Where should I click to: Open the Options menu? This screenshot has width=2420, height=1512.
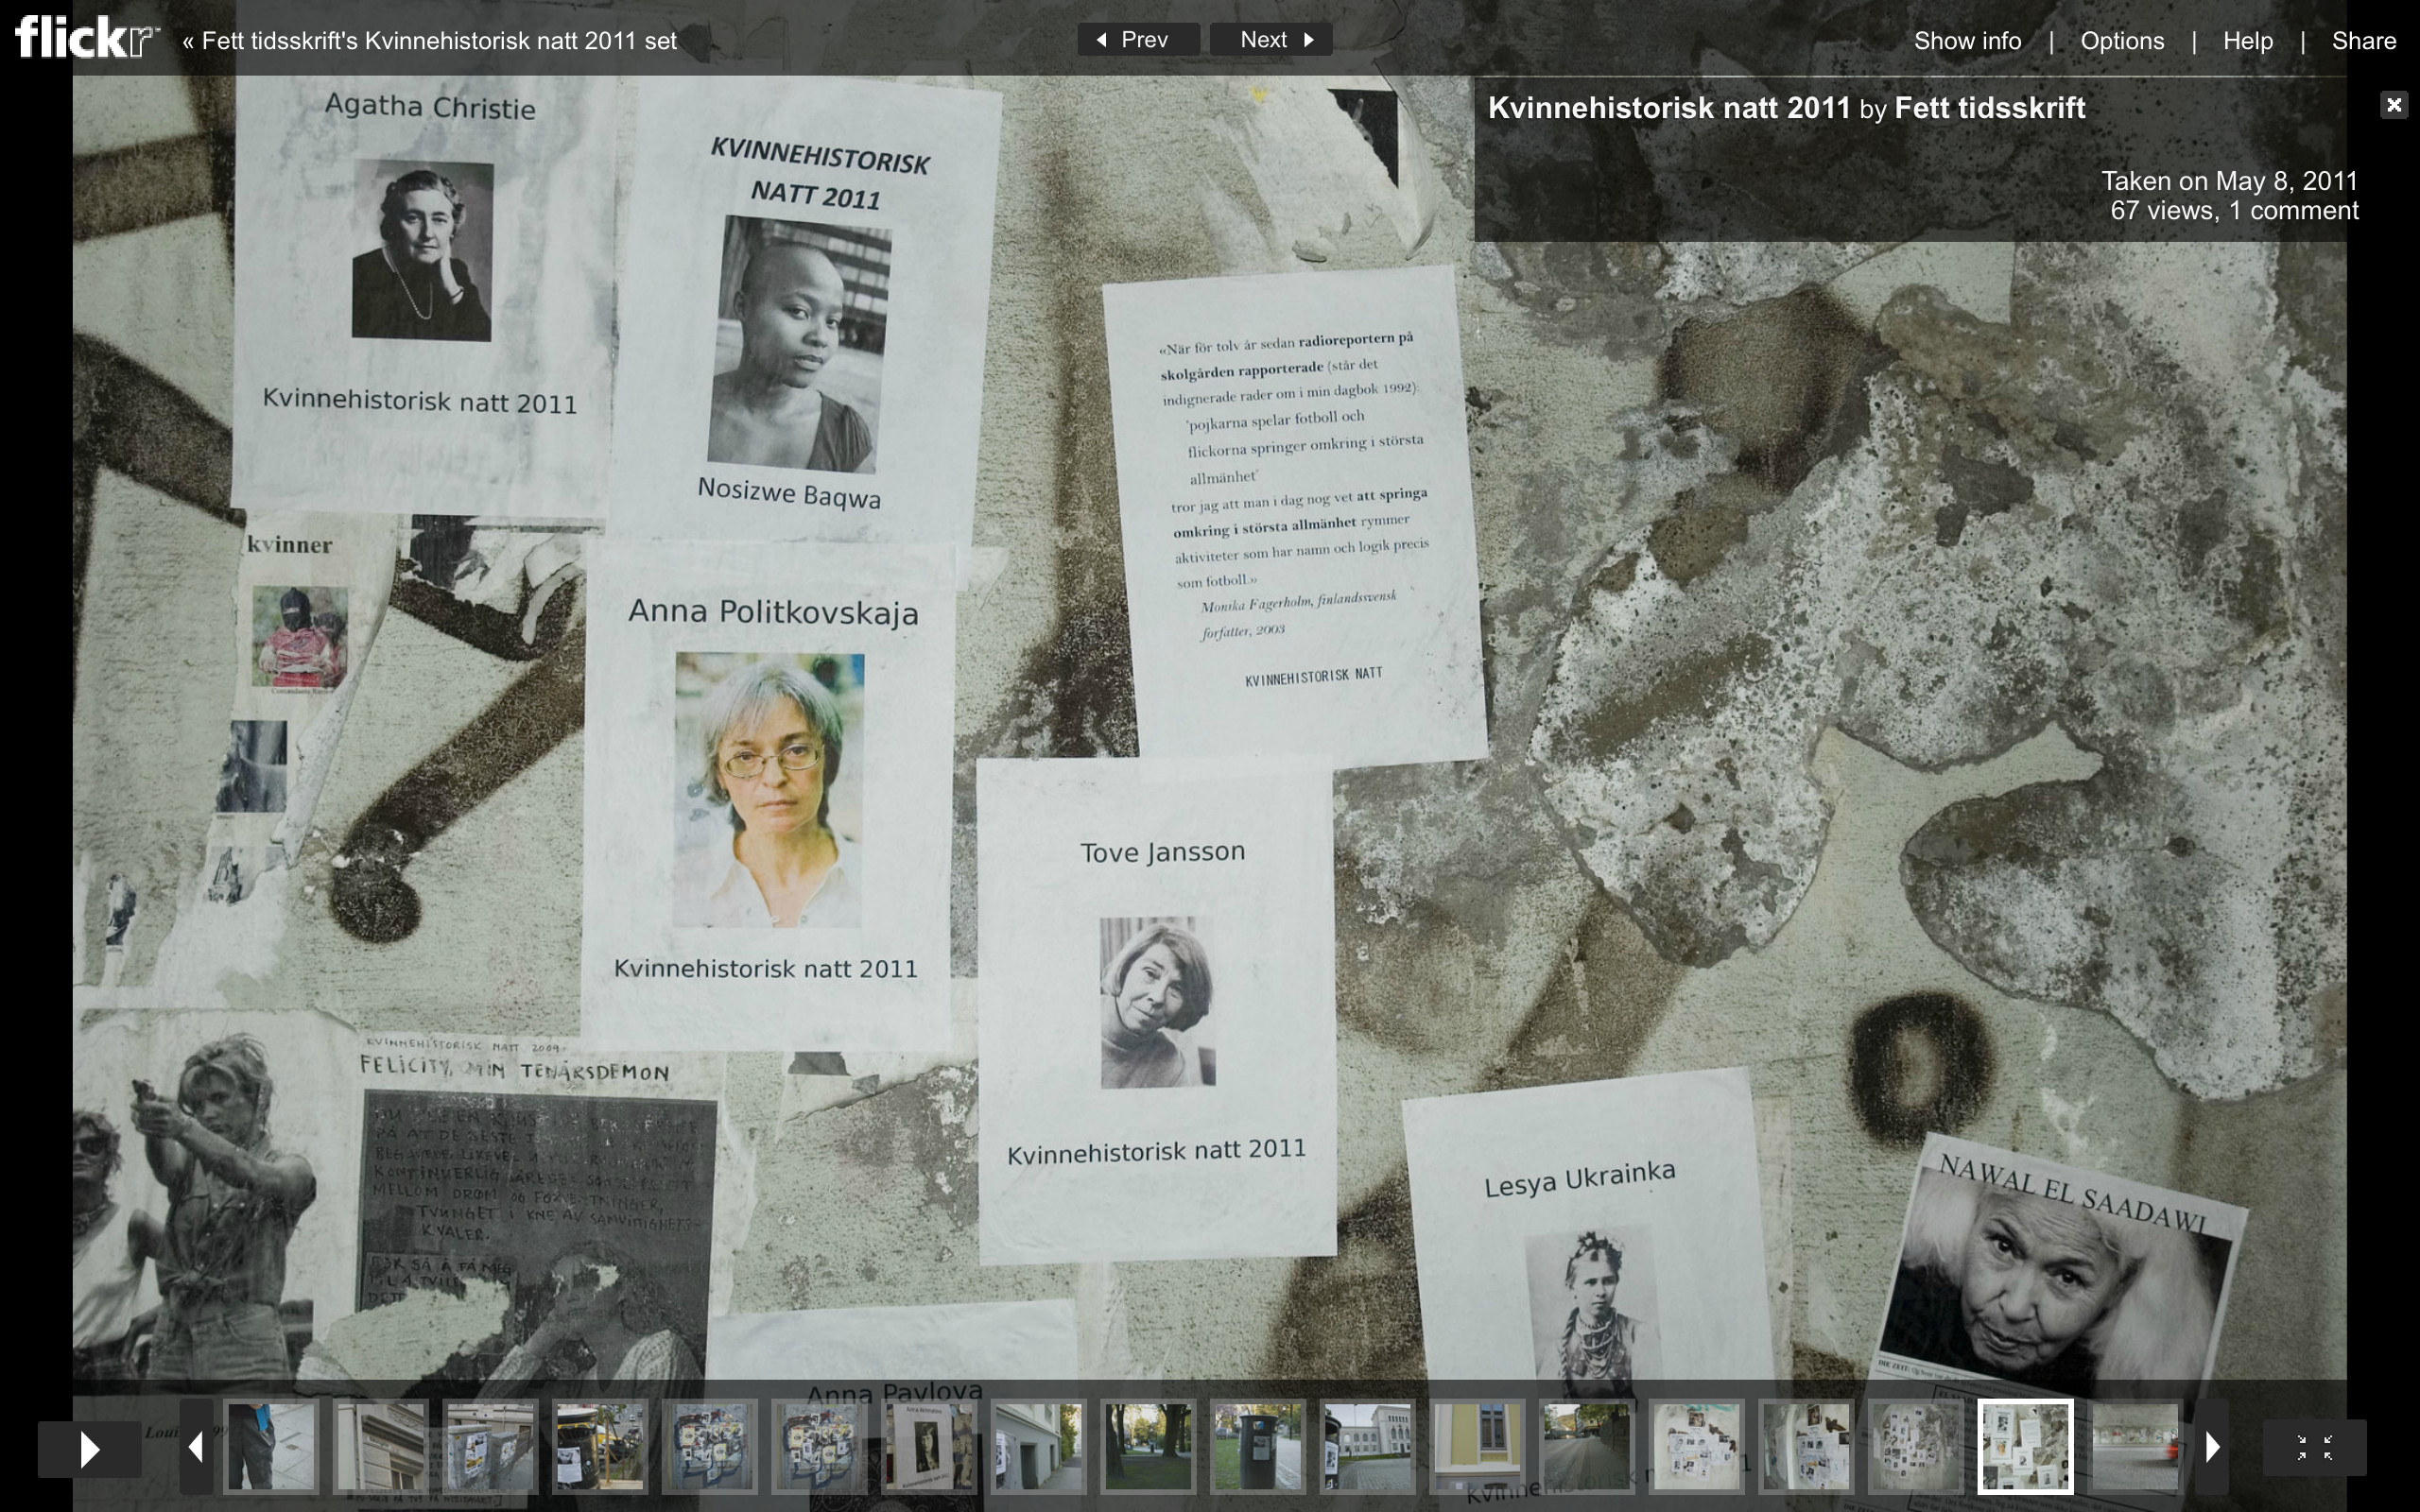click(2122, 41)
